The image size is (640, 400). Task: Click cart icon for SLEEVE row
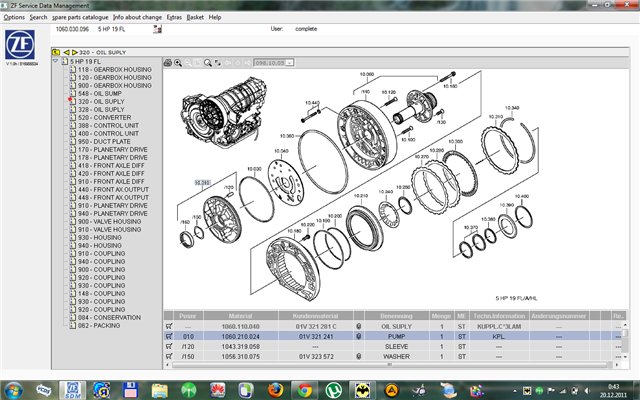tap(171, 347)
